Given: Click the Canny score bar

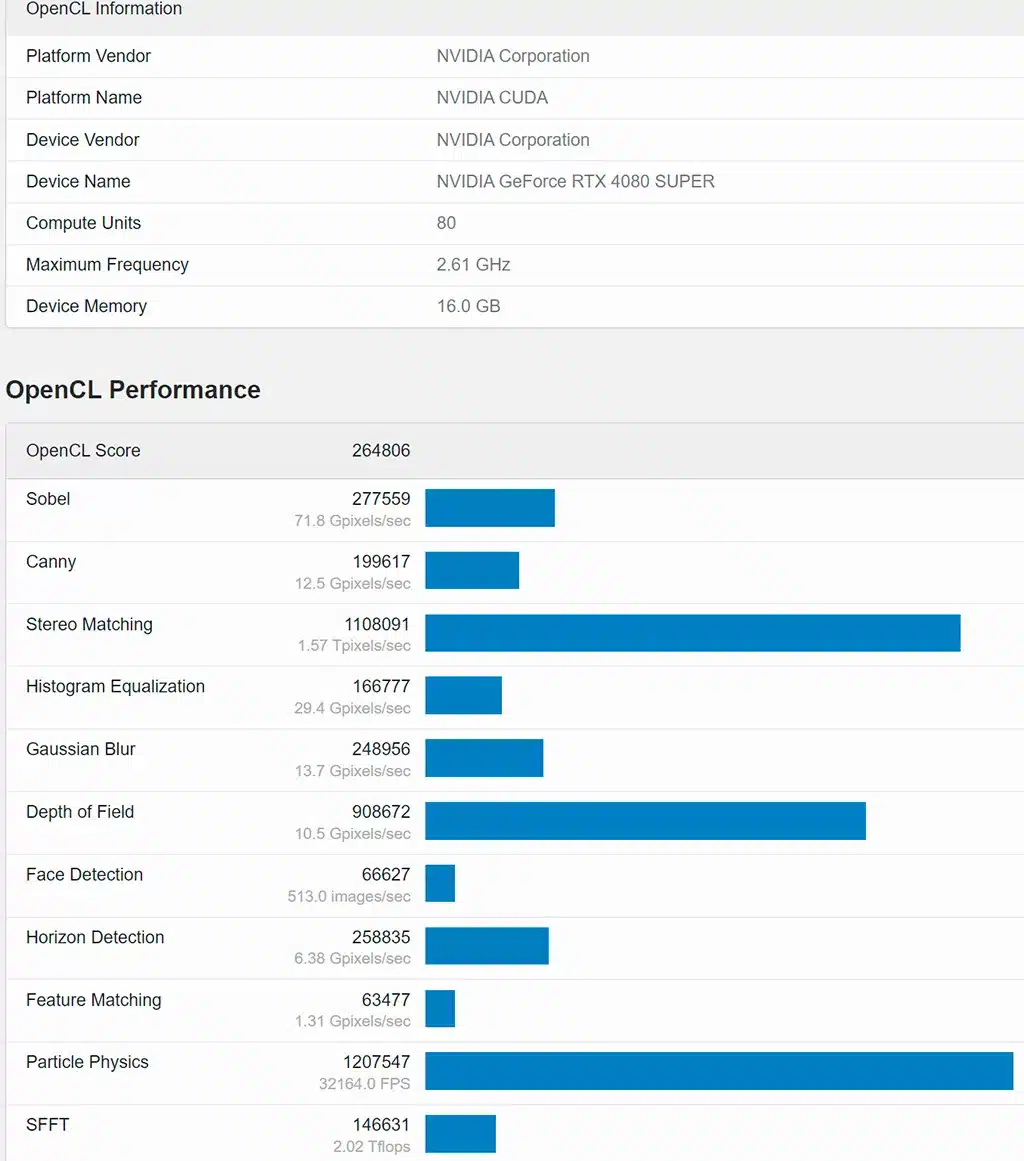Looking at the screenshot, I should tap(472, 570).
